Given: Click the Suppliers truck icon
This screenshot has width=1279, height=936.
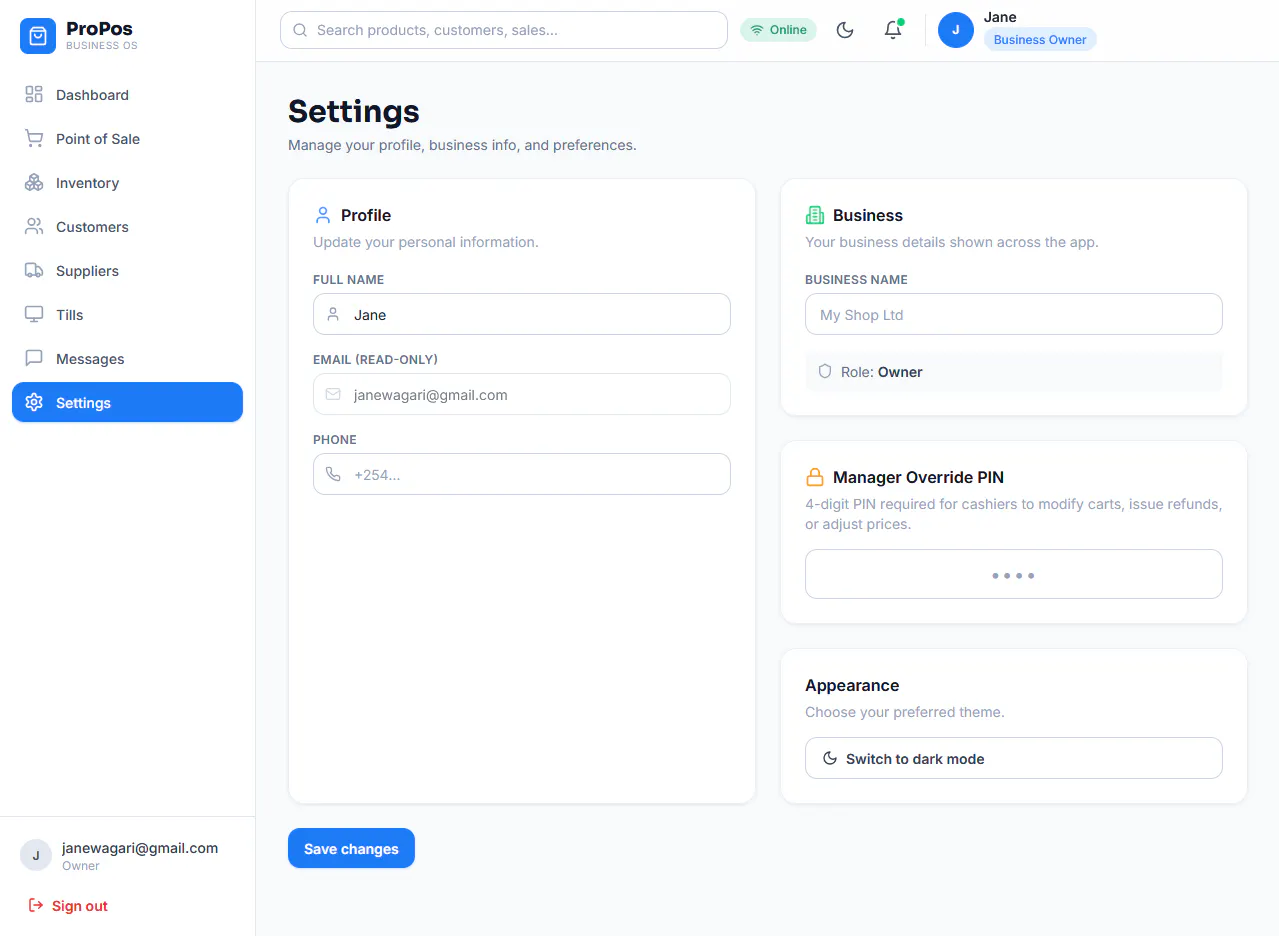Looking at the screenshot, I should 34,270.
